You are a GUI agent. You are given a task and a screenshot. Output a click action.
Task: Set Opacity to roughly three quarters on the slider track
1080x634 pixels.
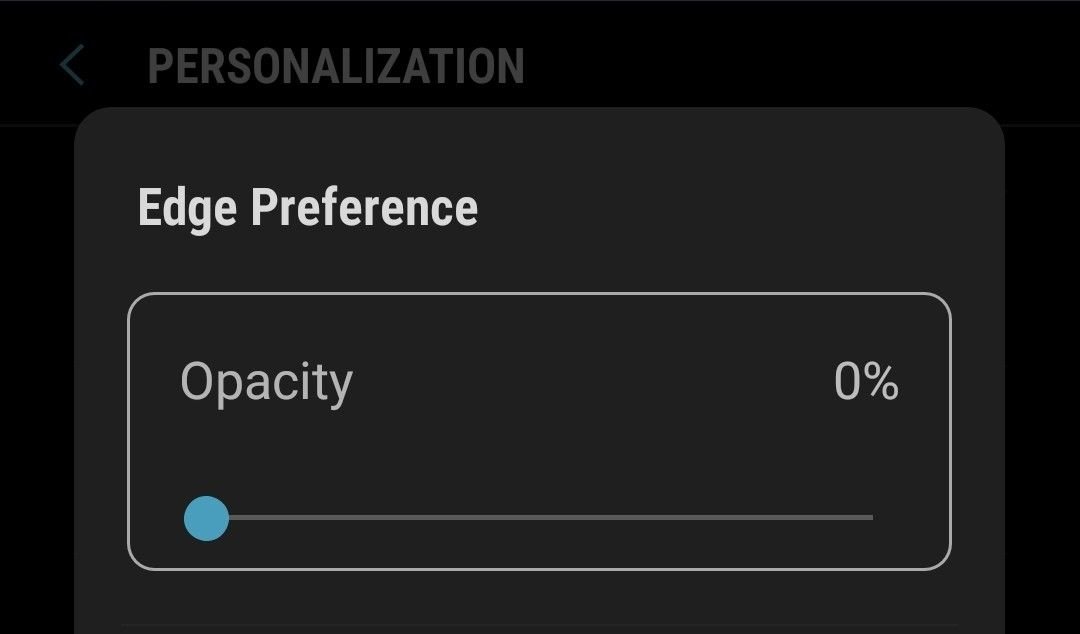[x=706, y=518]
